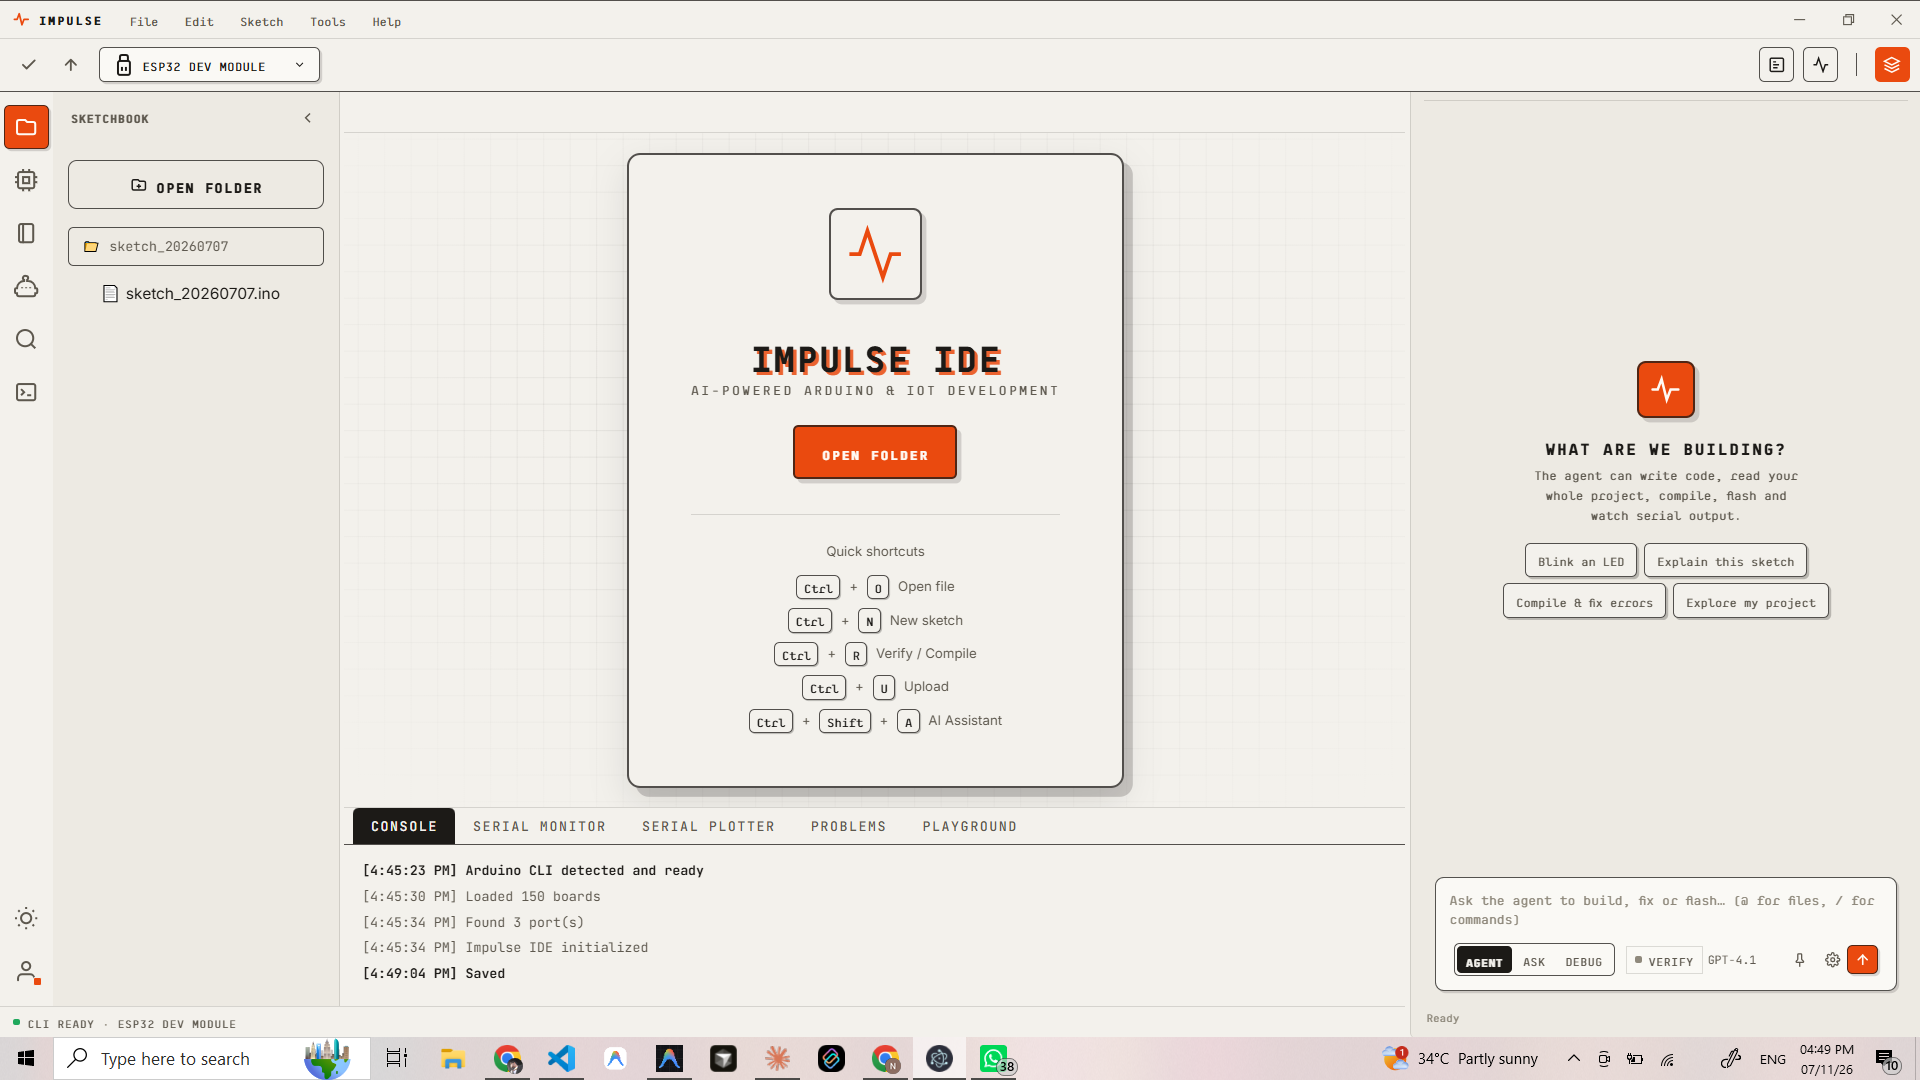Switch to the Problems tab
This screenshot has height=1080, width=1920.
[848, 826]
